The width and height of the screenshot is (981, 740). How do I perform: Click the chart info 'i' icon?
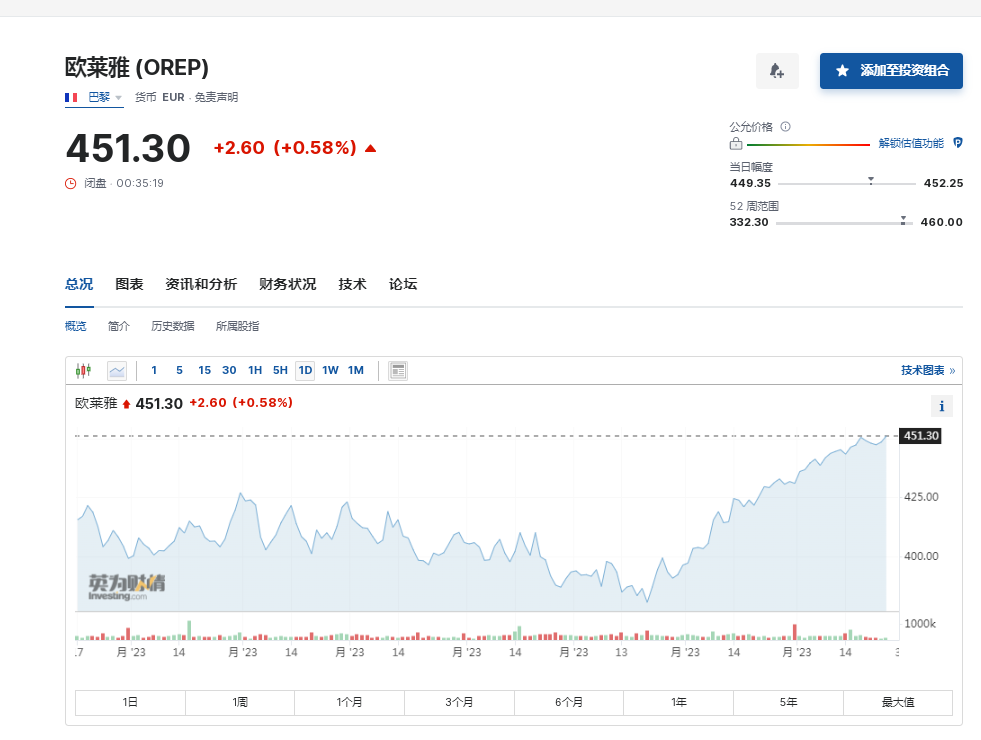click(942, 407)
